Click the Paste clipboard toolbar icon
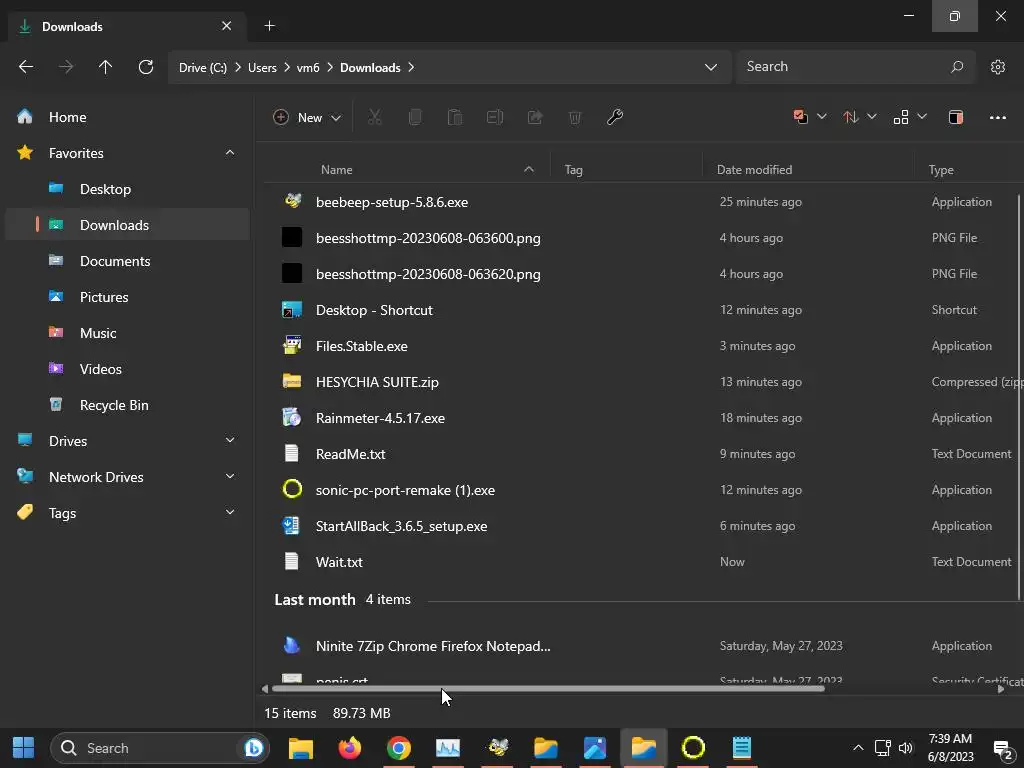1024x768 pixels. [455, 118]
